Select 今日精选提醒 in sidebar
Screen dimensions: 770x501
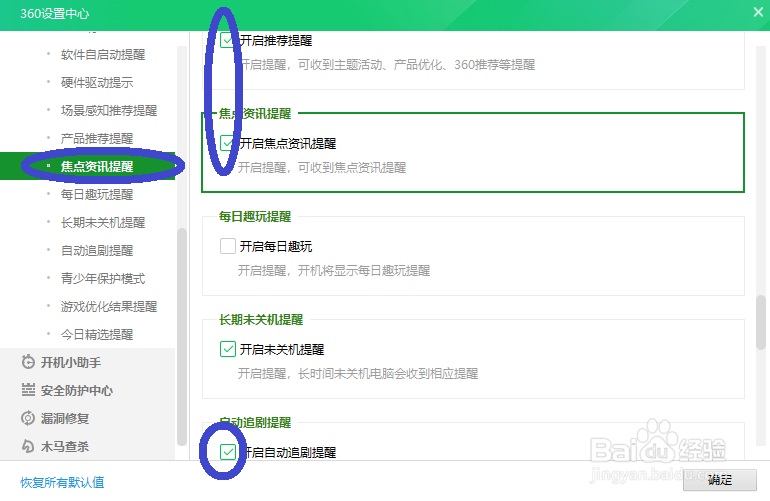97,334
